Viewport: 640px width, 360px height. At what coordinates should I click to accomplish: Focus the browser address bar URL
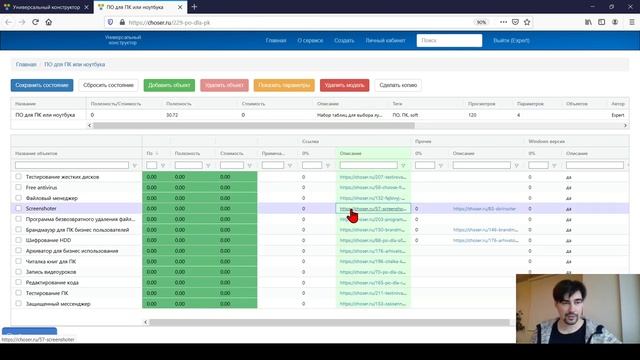point(169,22)
